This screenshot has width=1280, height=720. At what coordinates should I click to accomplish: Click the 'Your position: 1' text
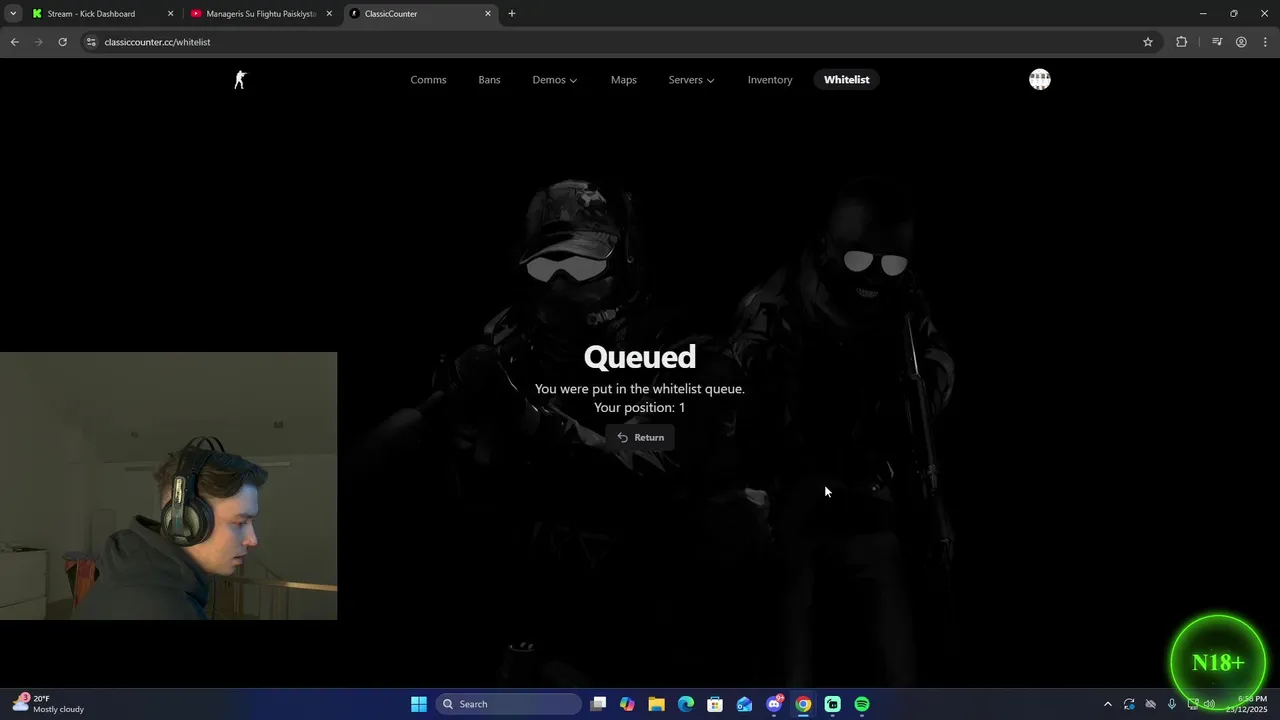[x=640, y=408]
